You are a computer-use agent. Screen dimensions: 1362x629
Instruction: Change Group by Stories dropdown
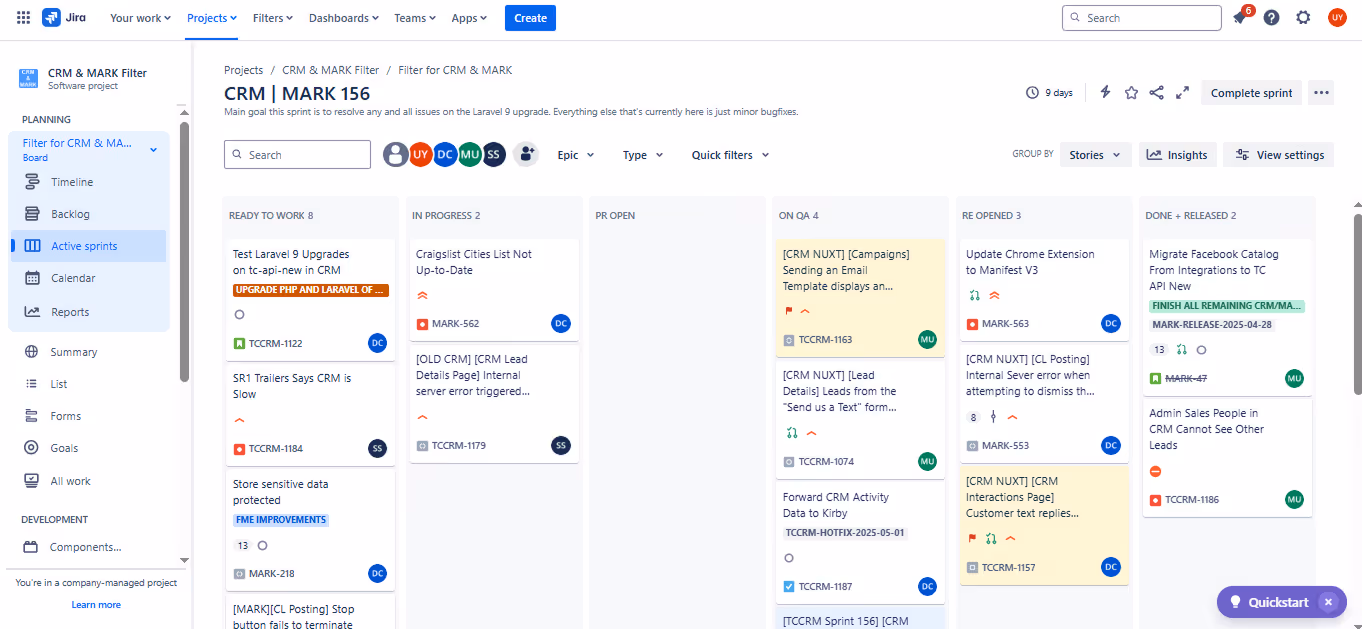[x=1096, y=155]
